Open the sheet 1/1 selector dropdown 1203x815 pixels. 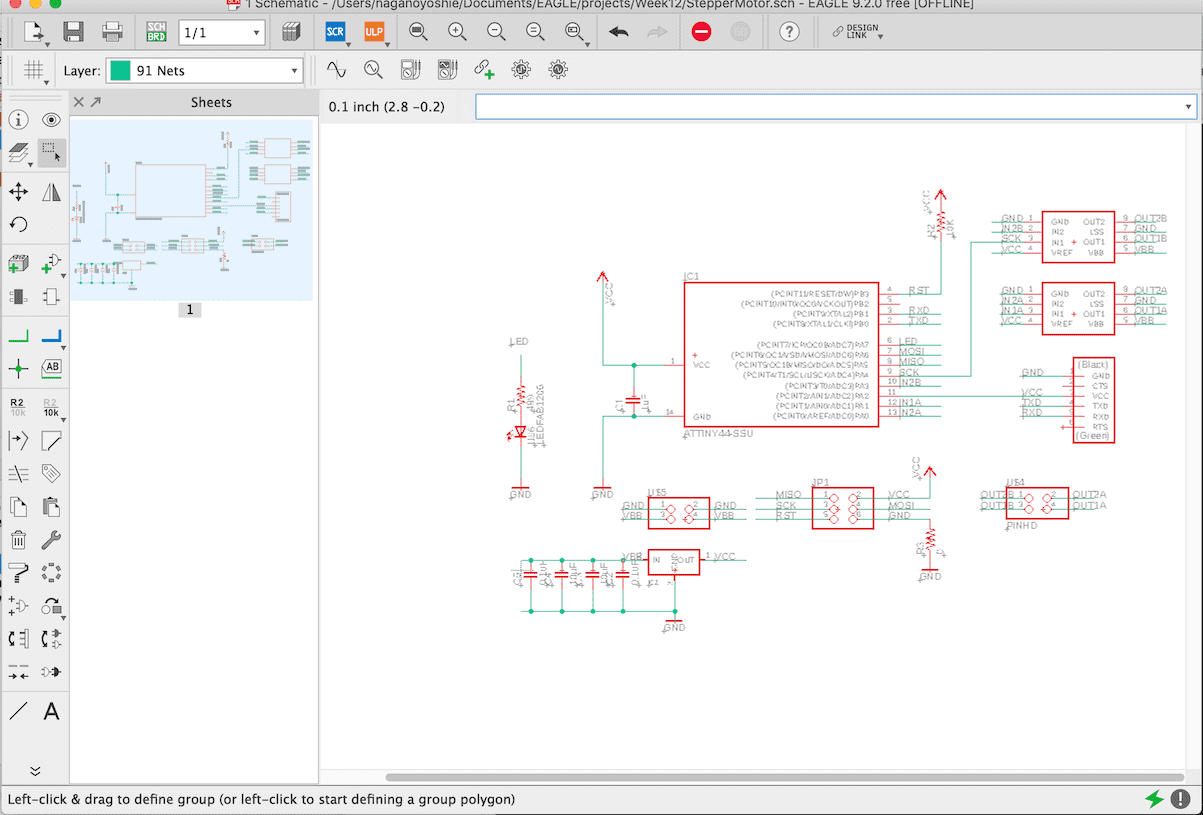click(x=221, y=33)
